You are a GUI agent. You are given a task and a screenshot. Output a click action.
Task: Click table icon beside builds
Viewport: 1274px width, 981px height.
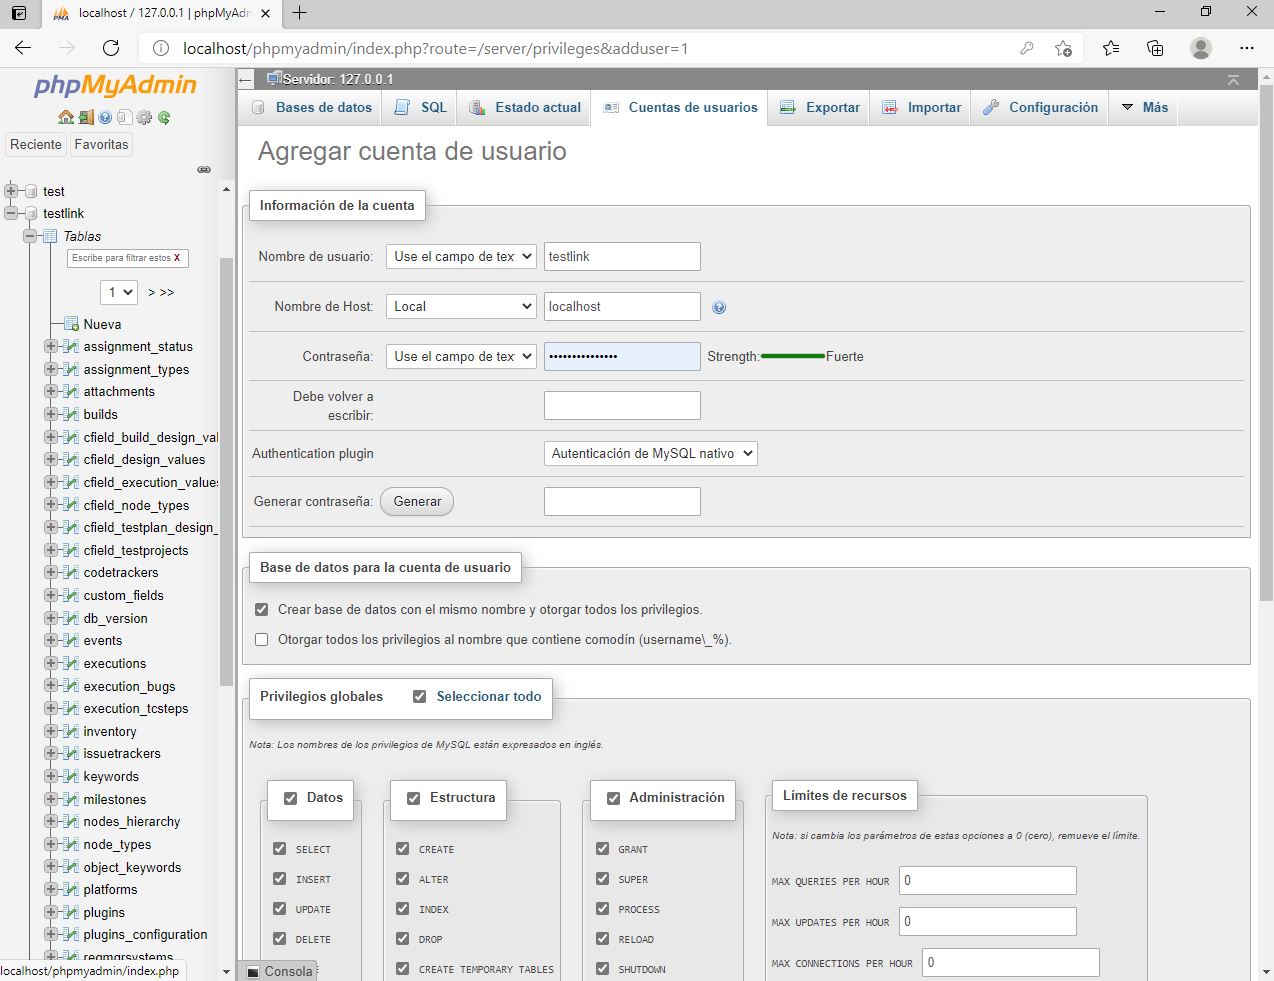click(x=71, y=414)
